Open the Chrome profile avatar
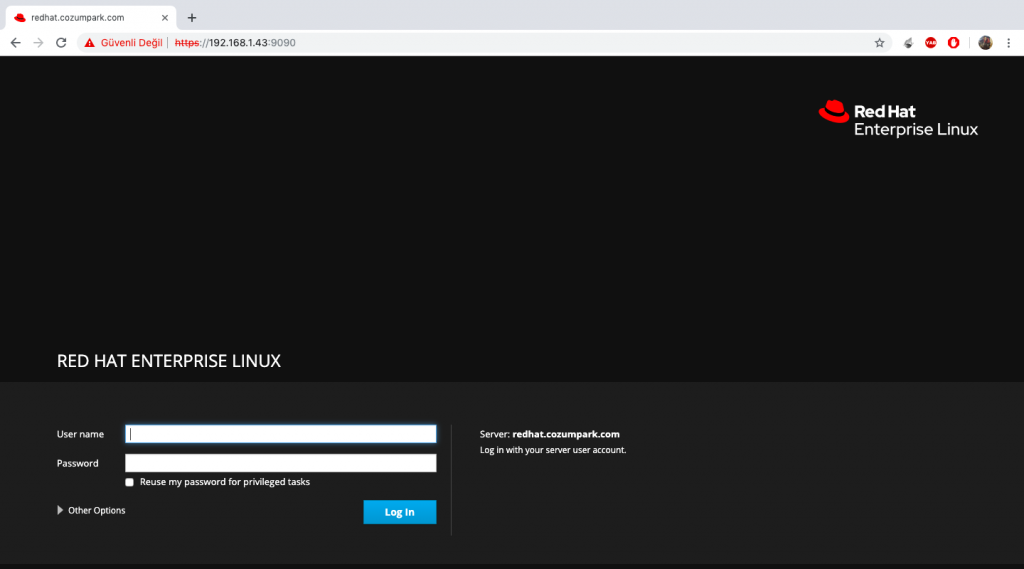Screen dimensions: 1024x569 985,42
